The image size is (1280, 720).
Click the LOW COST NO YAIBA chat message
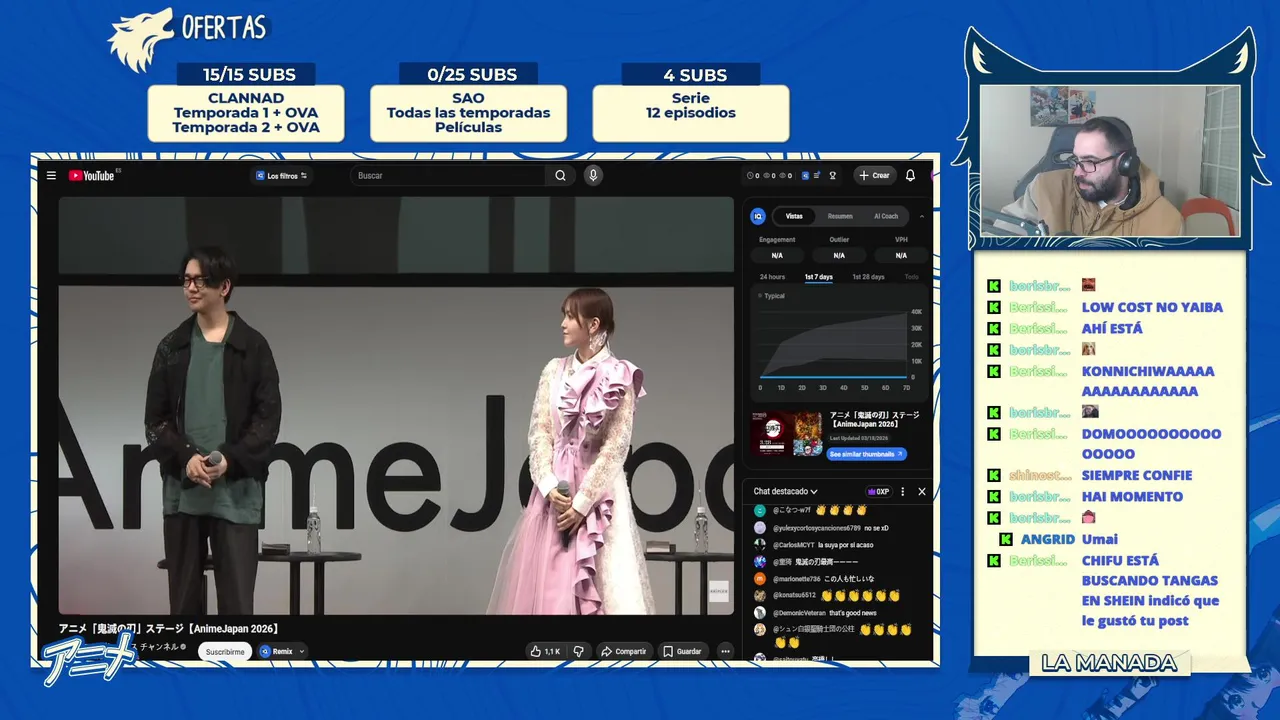pos(1152,307)
